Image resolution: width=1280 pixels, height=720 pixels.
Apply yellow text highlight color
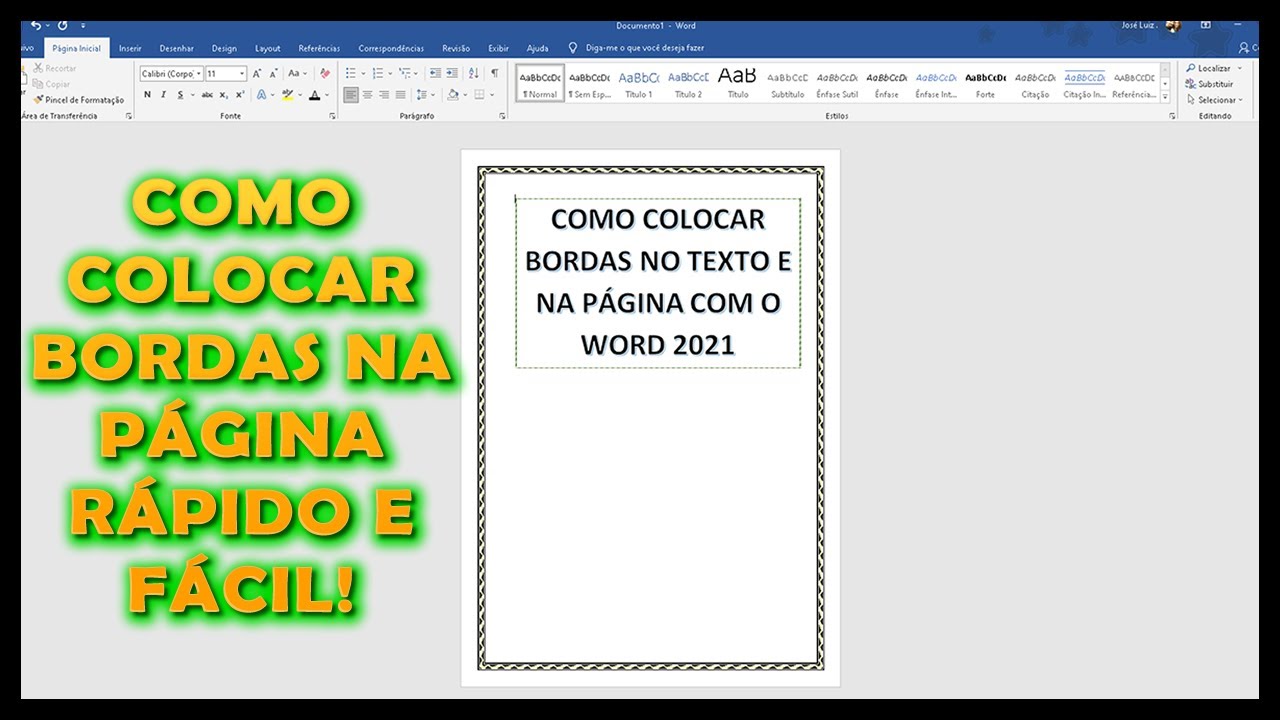pos(288,95)
